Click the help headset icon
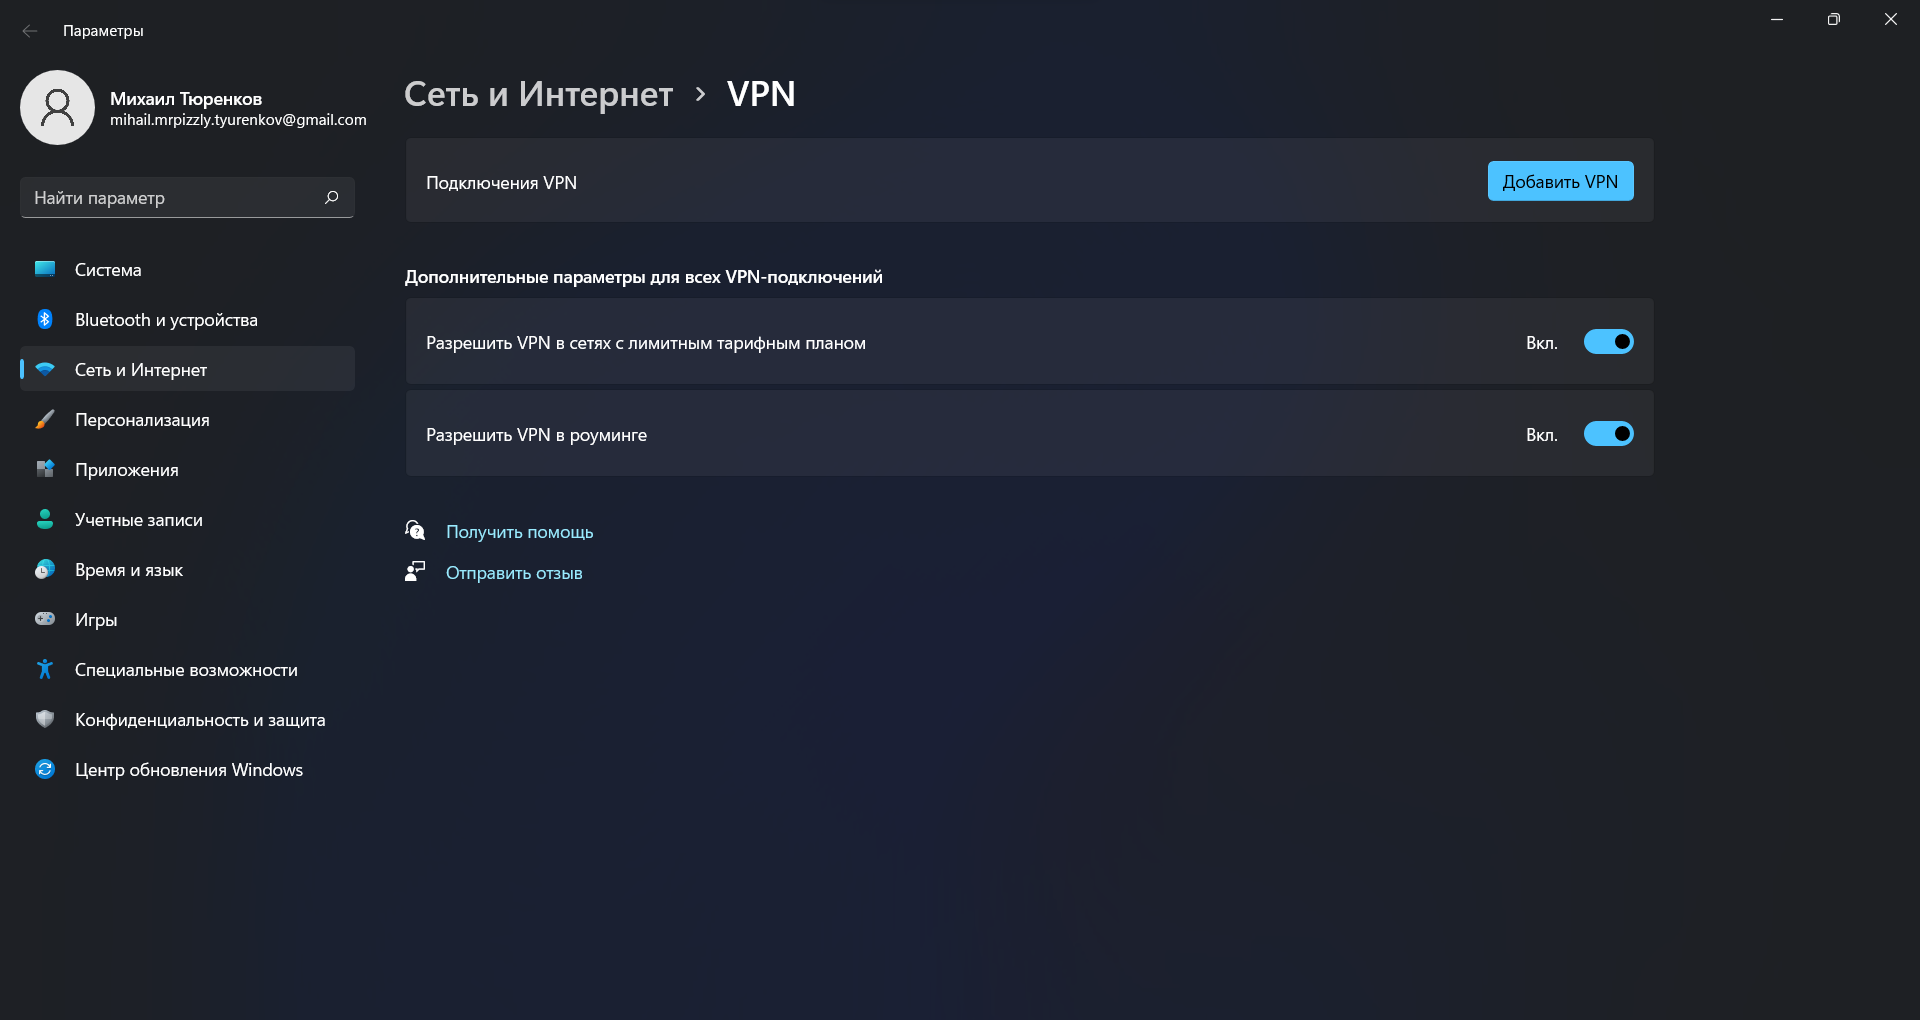The width and height of the screenshot is (1920, 1020). tap(415, 530)
